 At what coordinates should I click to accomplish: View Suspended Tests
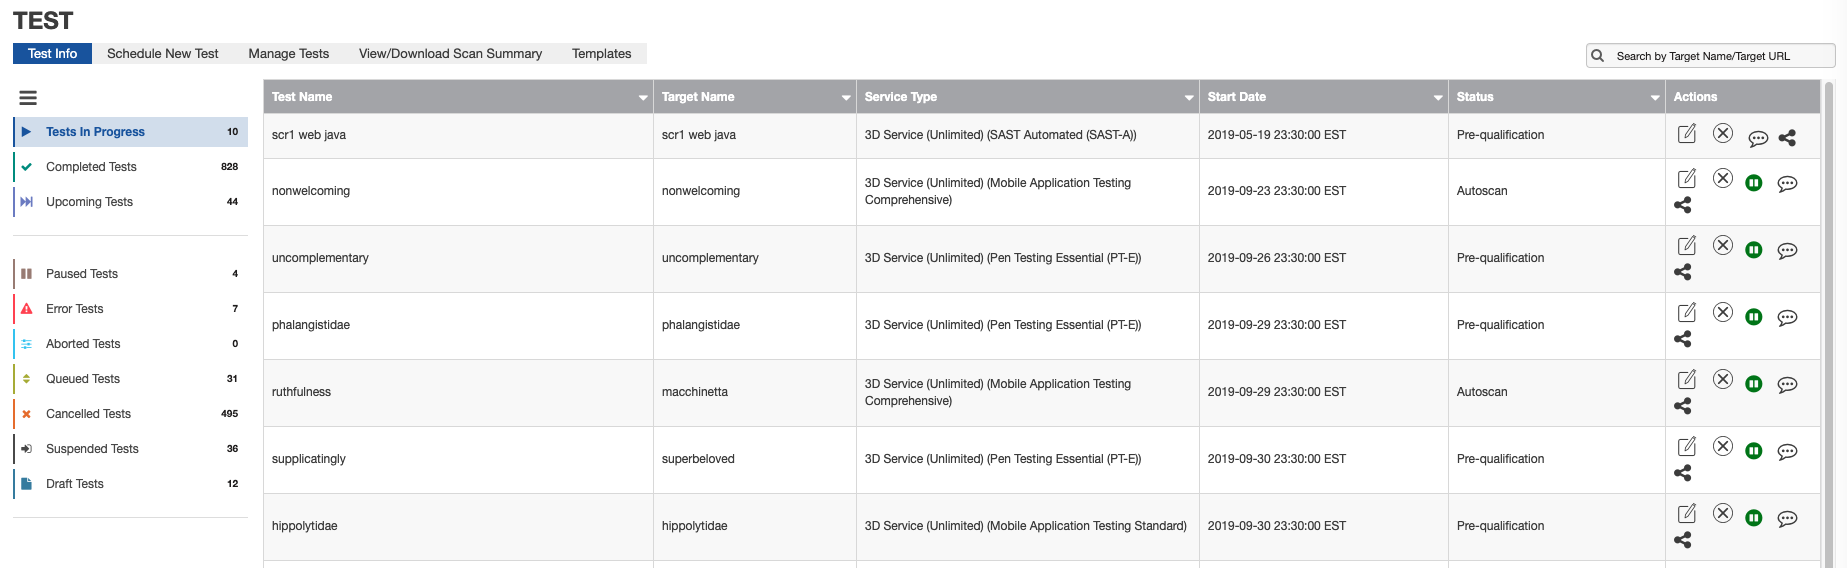coord(130,449)
